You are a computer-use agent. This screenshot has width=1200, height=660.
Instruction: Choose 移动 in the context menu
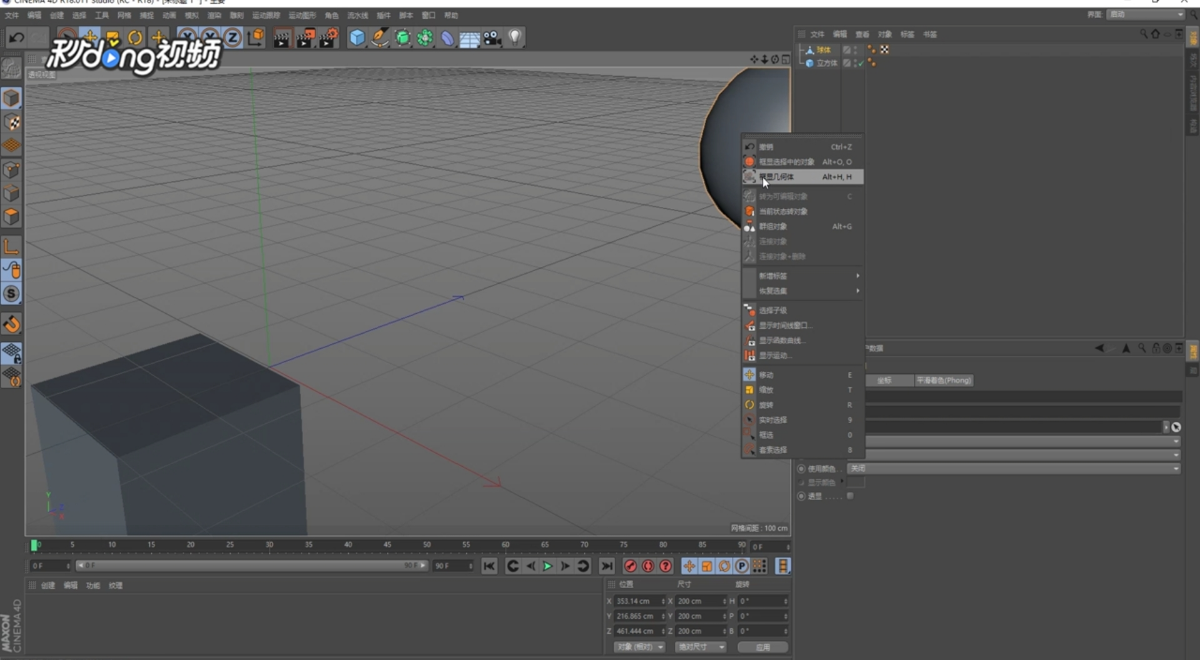(x=803, y=375)
